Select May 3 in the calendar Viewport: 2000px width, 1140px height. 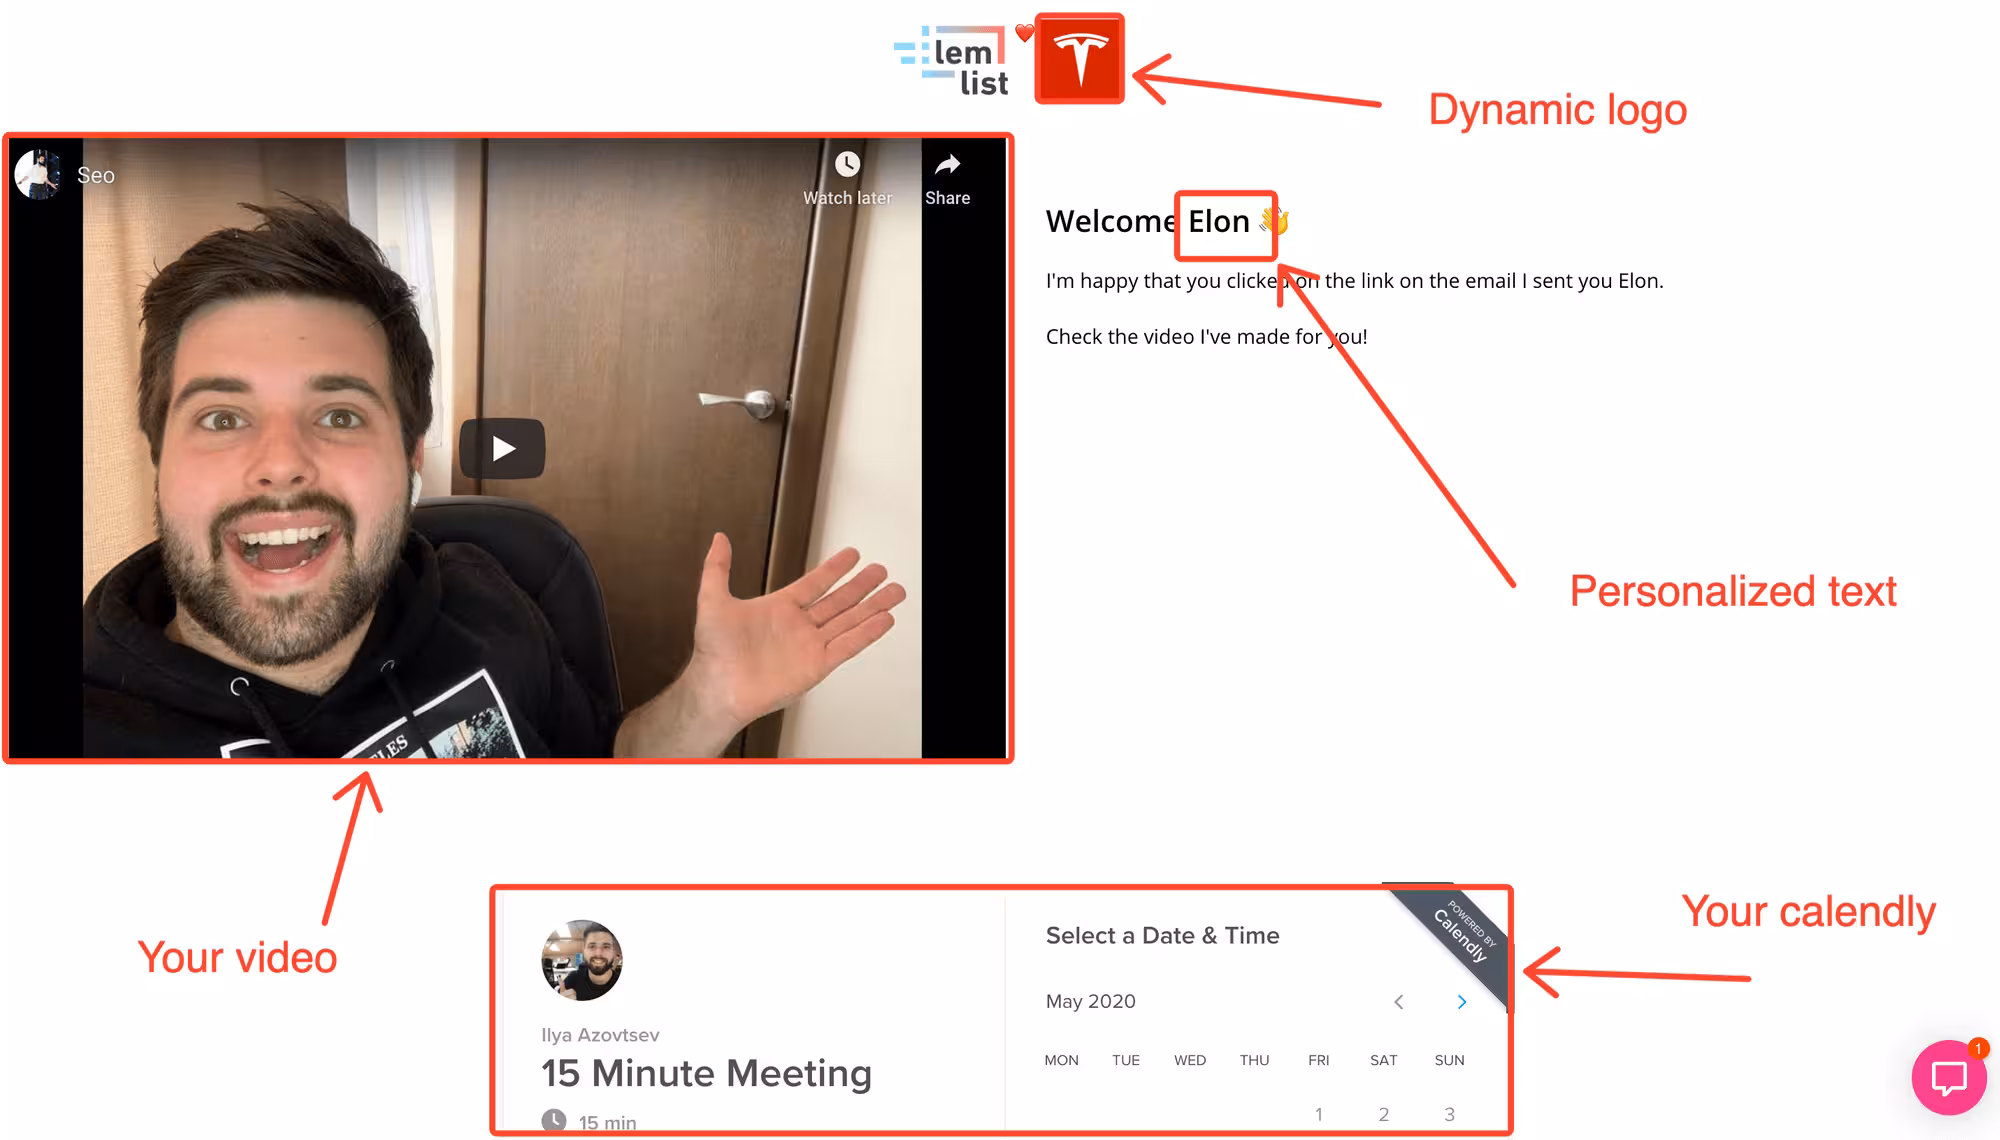(1449, 1114)
